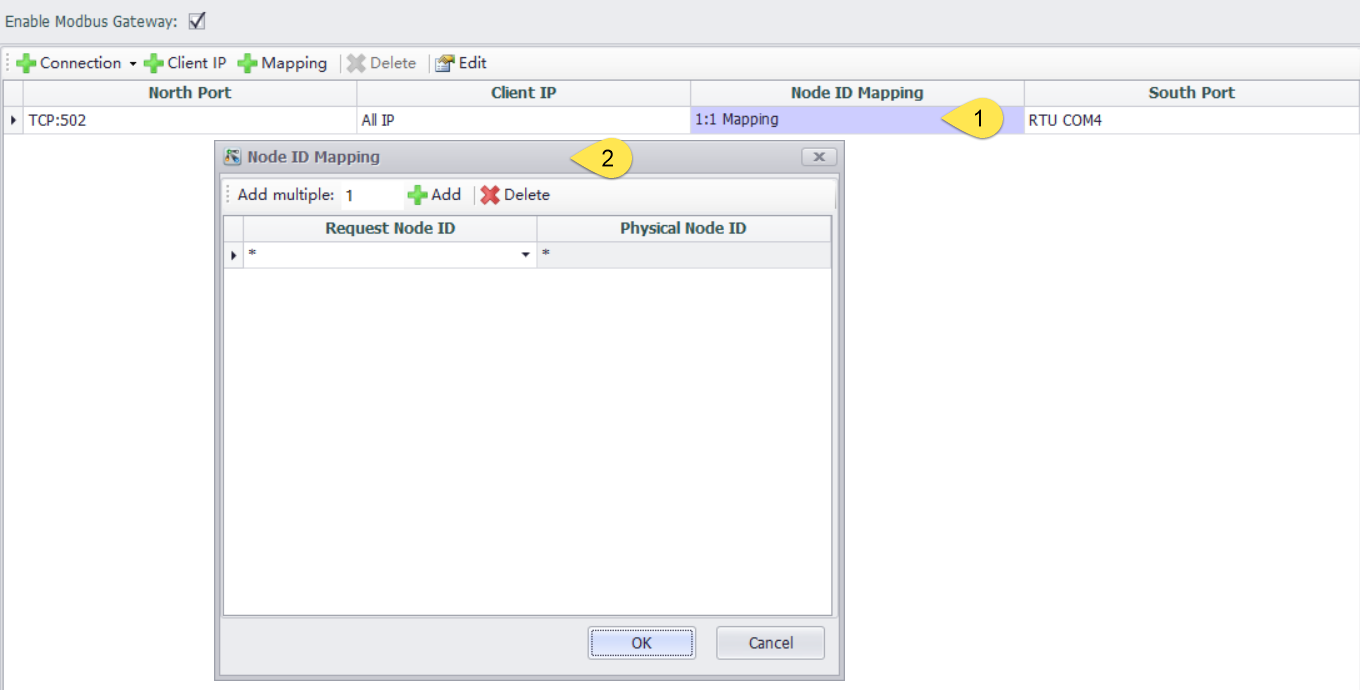Click the Edit toolbar icon
Viewport: 1360px width, 690px height.
tap(445, 63)
